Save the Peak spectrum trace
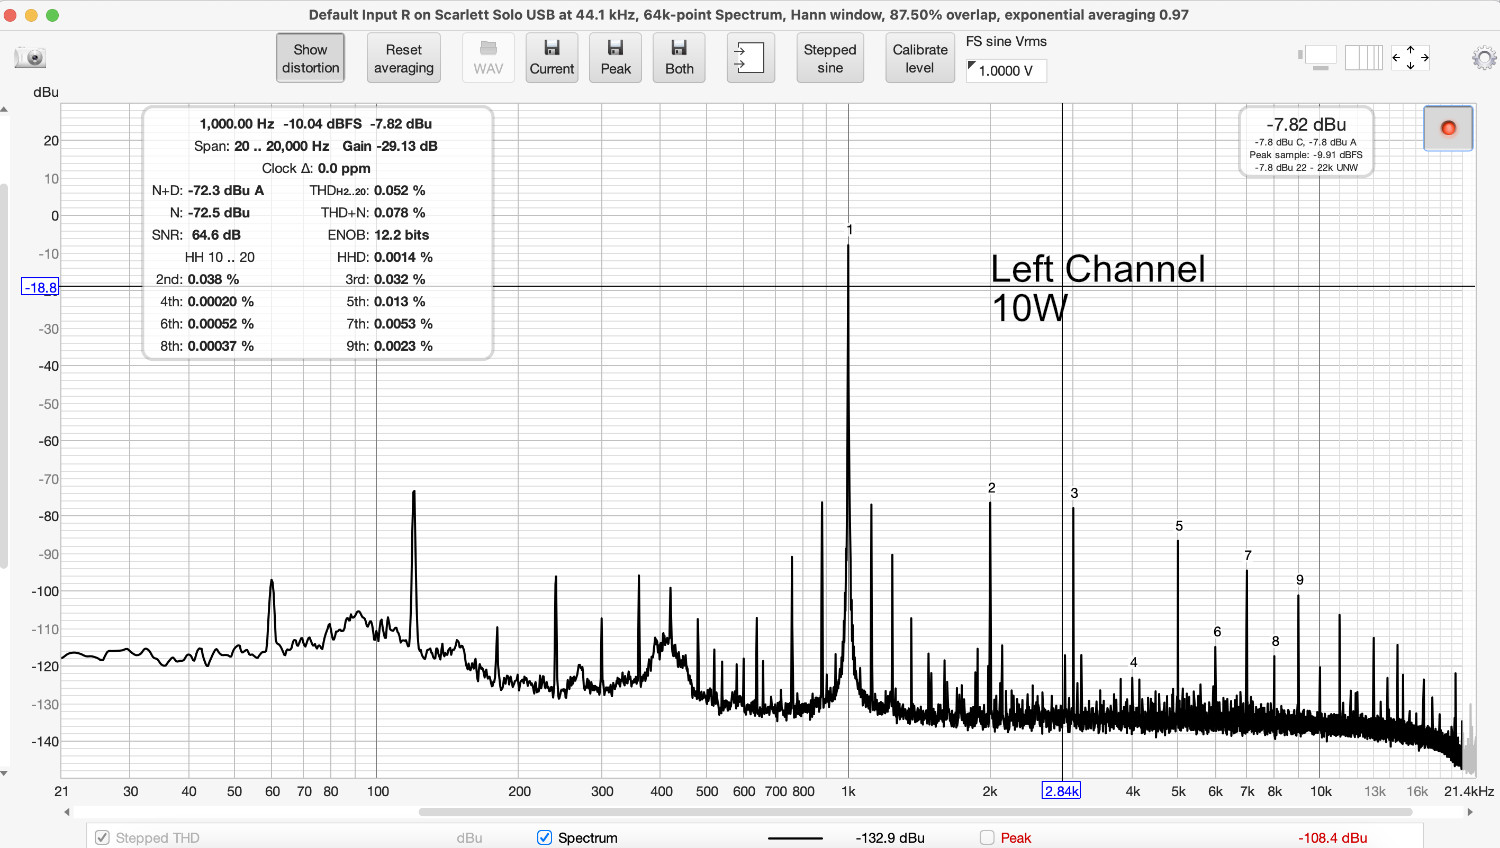Screen dimensions: 1500x848 615,57
